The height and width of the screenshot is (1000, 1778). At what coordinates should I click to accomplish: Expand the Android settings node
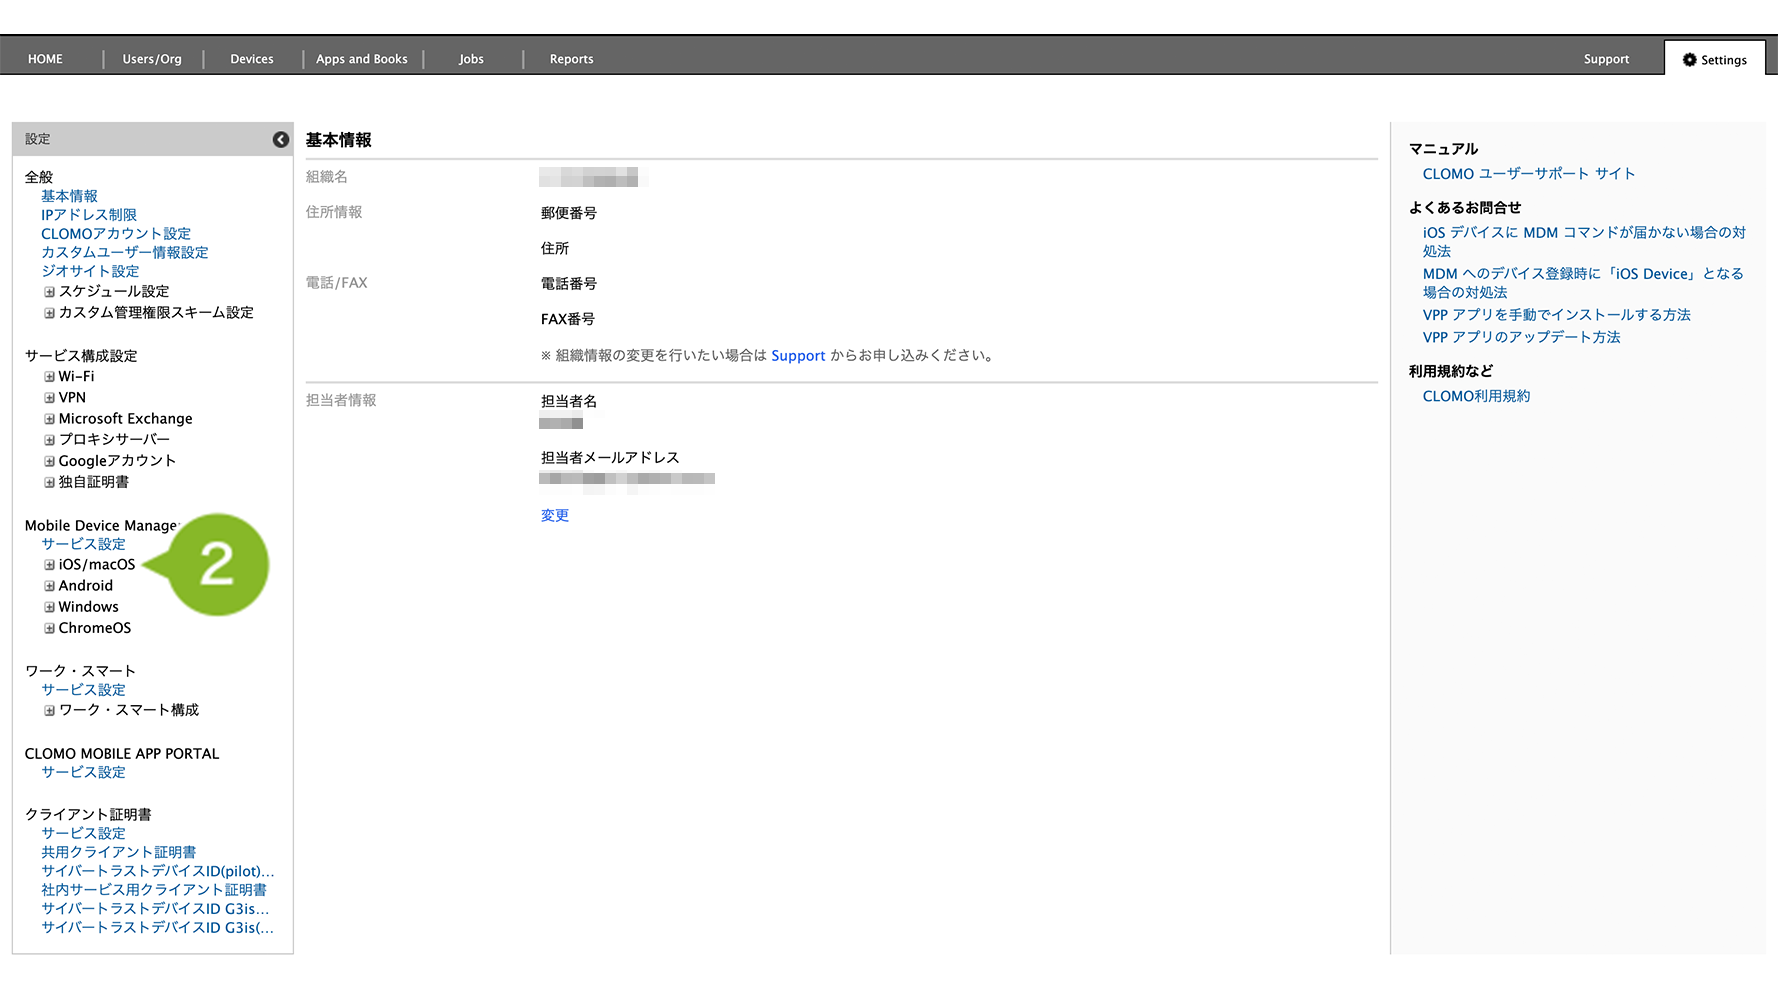point(49,586)
